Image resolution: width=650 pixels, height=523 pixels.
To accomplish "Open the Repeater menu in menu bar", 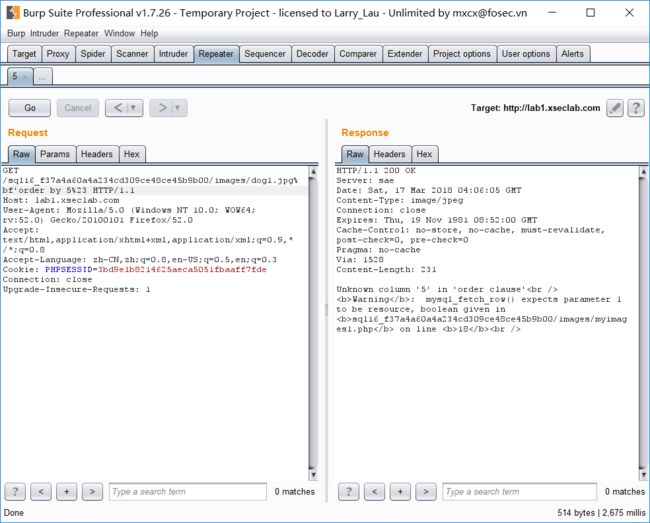I will click(x=81, y=33).
